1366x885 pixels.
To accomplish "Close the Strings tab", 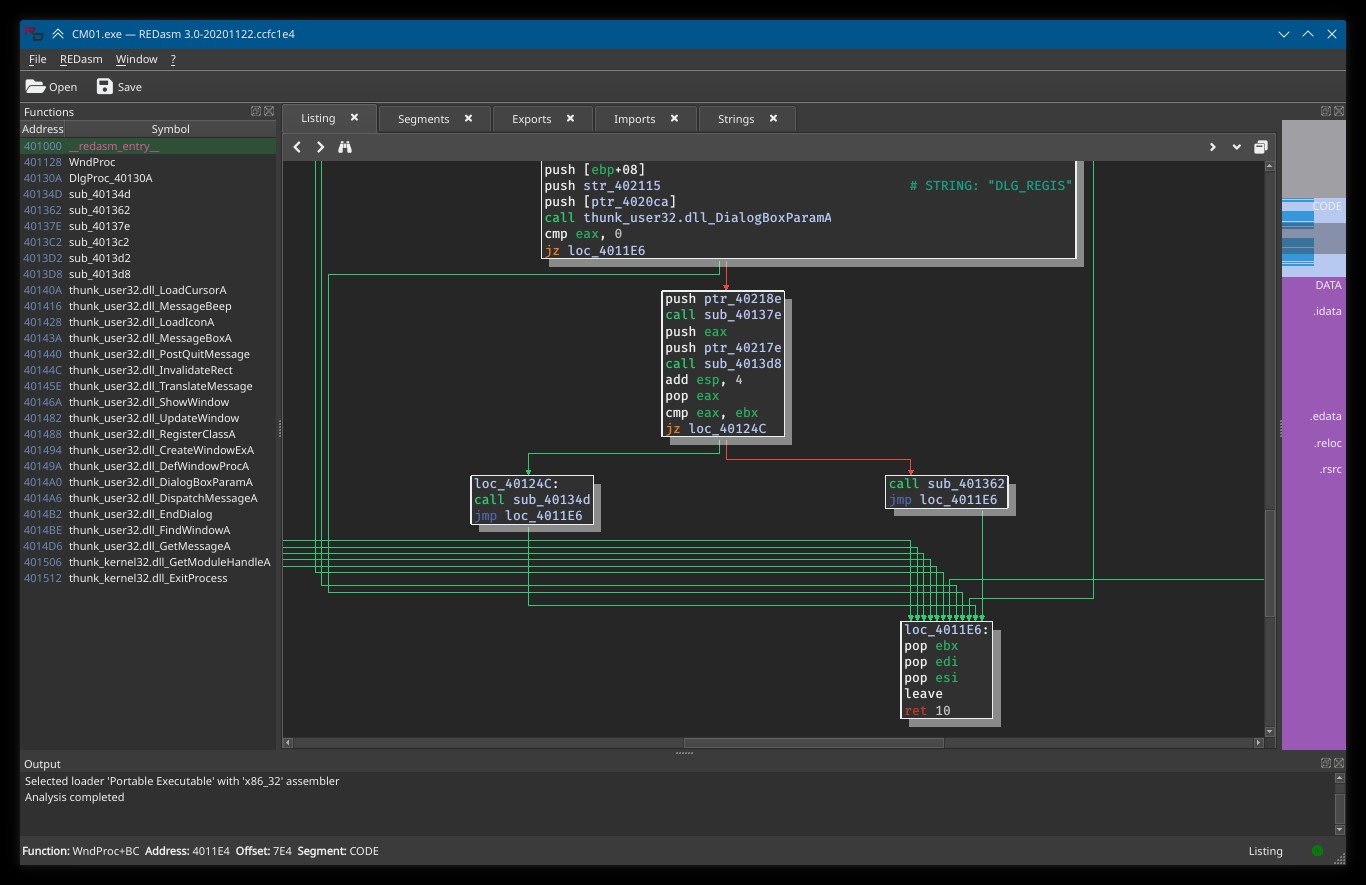I will pyautogui.click(x=773, y=118).
